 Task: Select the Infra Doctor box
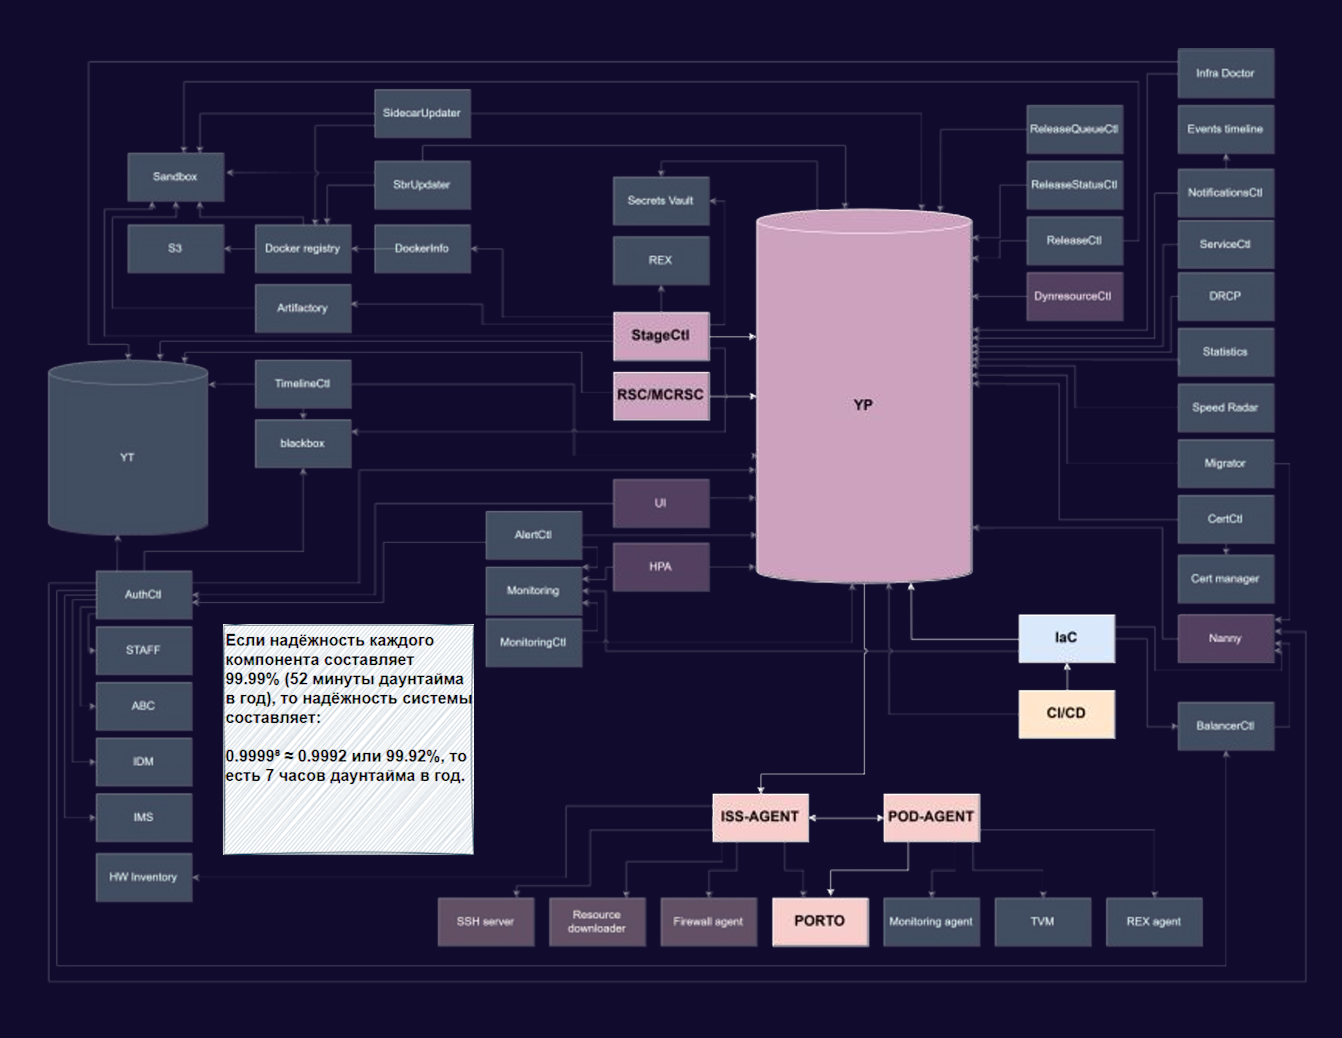(1225, 73)
